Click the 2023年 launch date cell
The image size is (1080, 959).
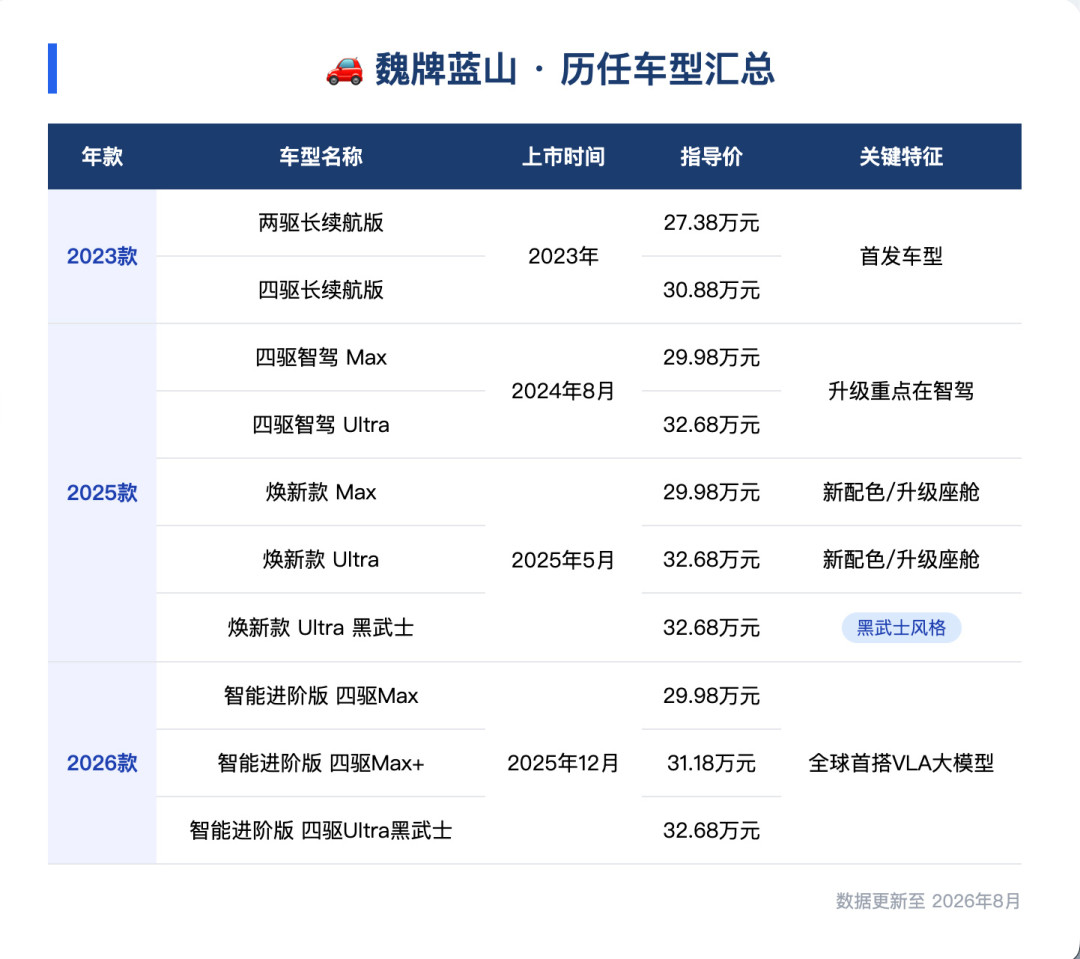tap(563, 256)
